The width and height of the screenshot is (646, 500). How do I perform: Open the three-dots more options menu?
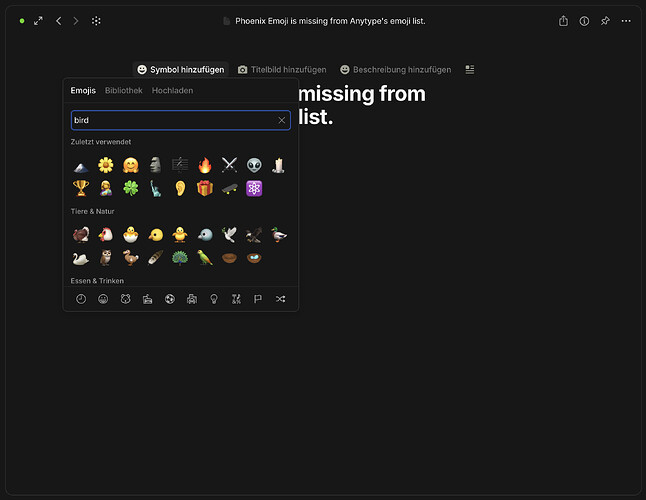tap(626, 21)
